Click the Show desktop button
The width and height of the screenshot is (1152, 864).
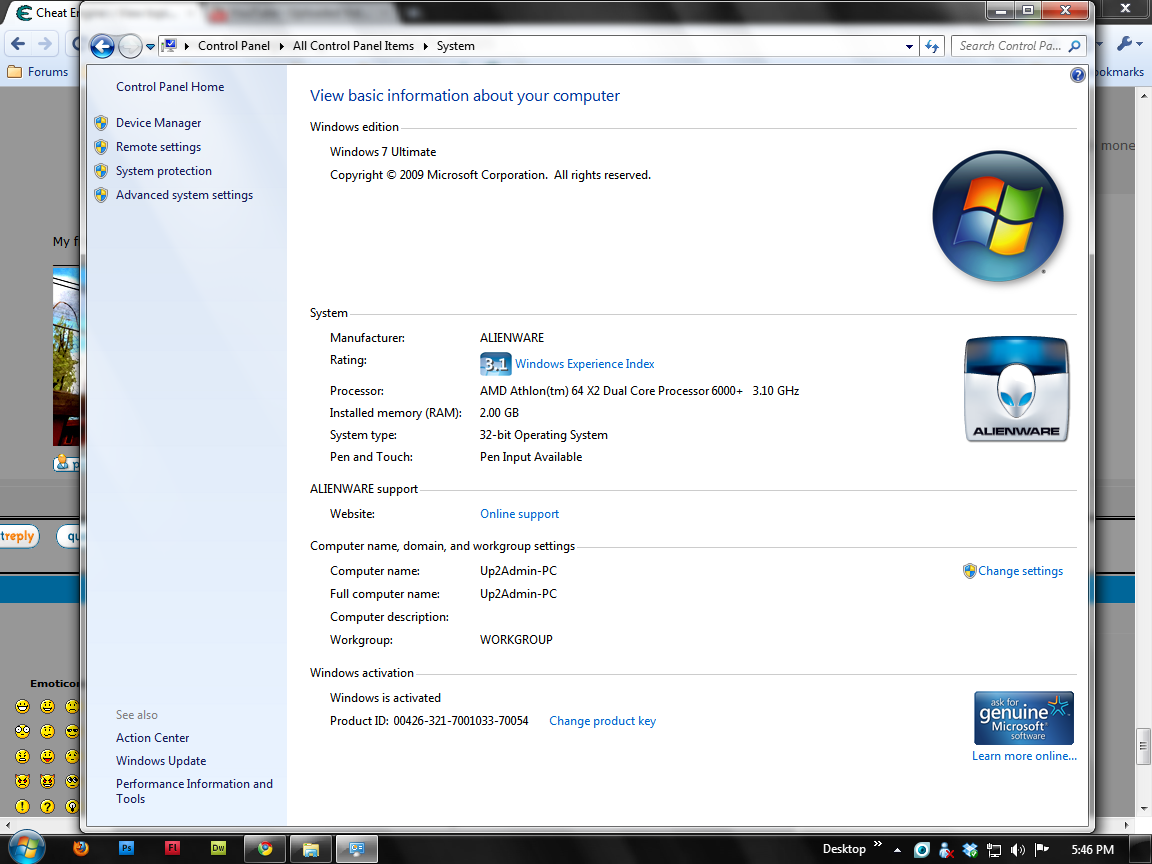[1140, 849]
